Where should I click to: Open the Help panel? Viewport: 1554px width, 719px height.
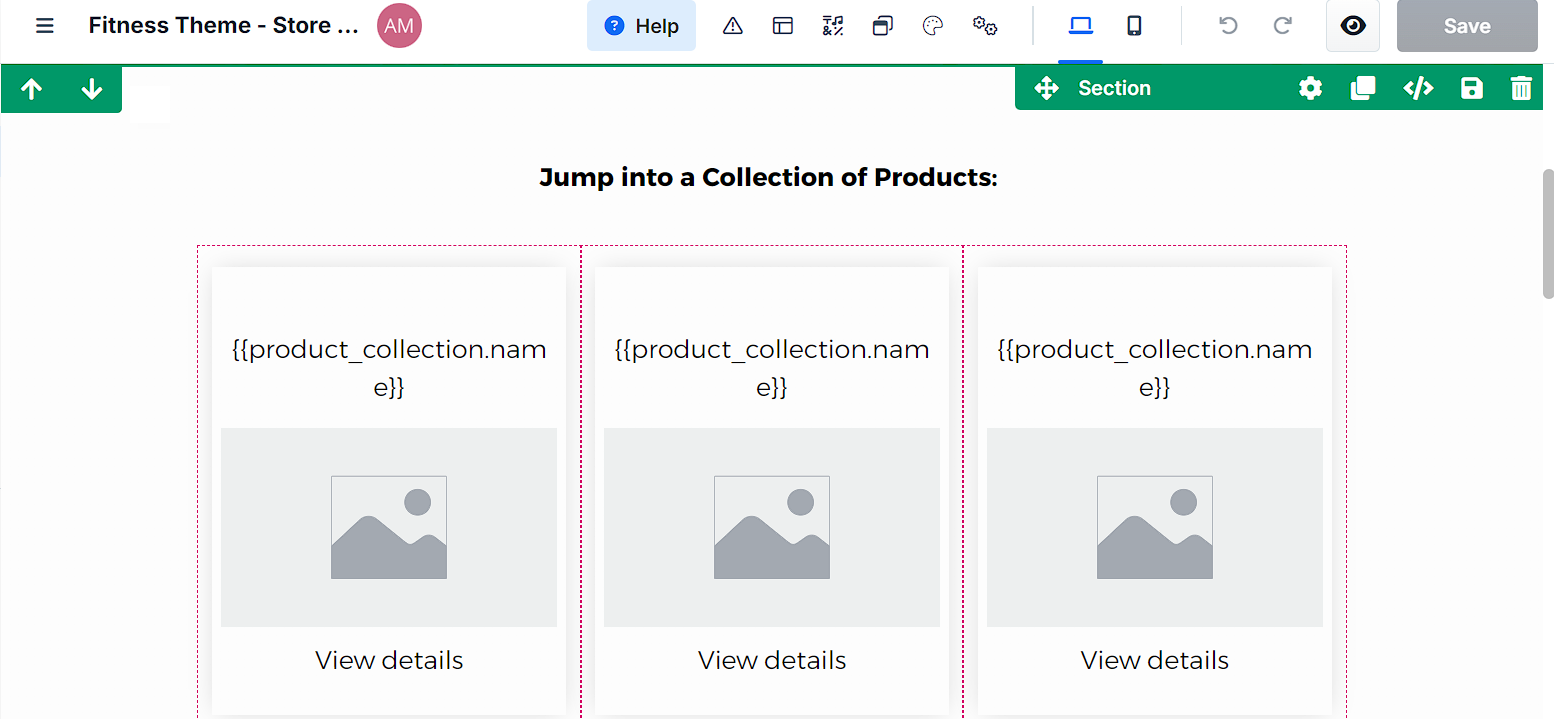coord(641,25)
